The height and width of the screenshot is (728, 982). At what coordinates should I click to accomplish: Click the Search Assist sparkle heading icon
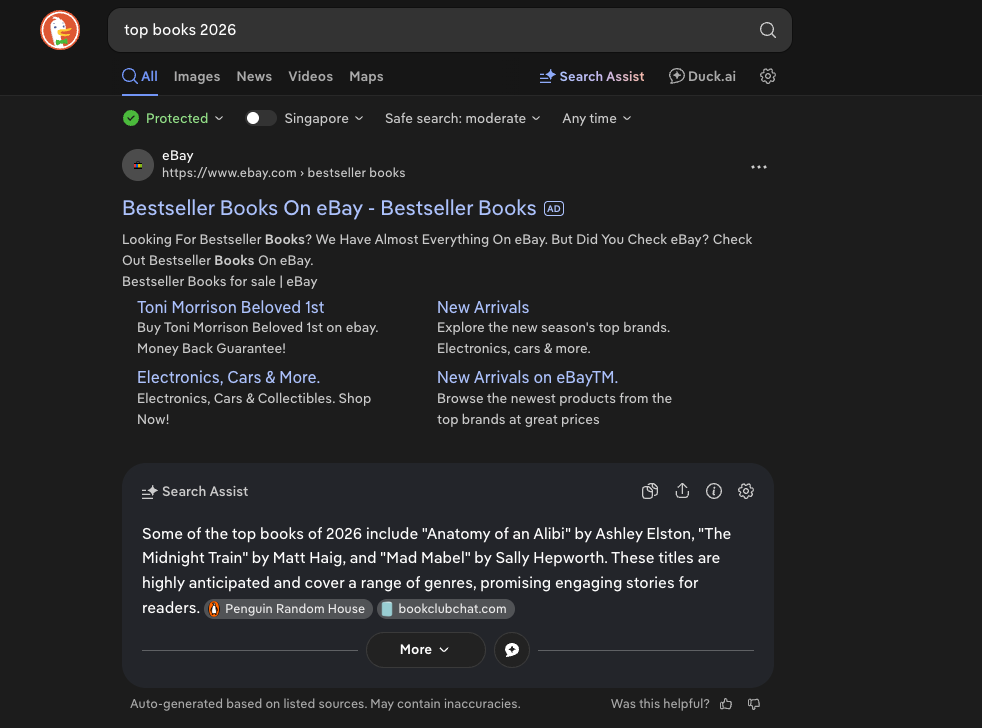click(x=149, y=492)
